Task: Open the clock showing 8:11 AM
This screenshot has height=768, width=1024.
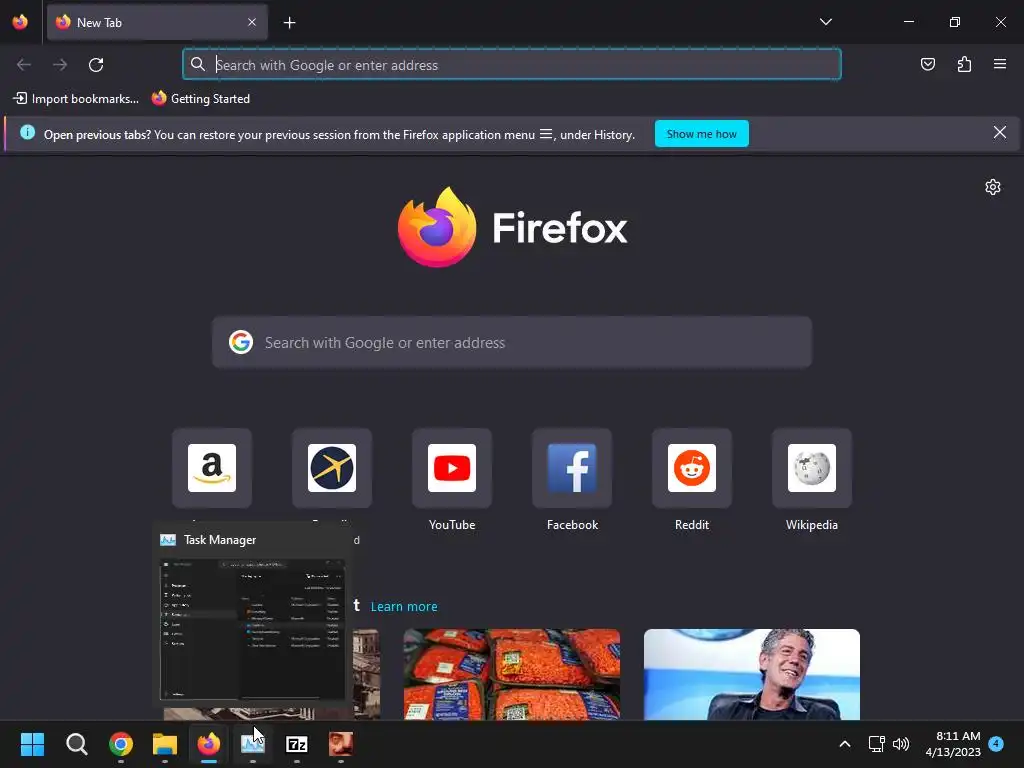Action: tap(953, 744)
